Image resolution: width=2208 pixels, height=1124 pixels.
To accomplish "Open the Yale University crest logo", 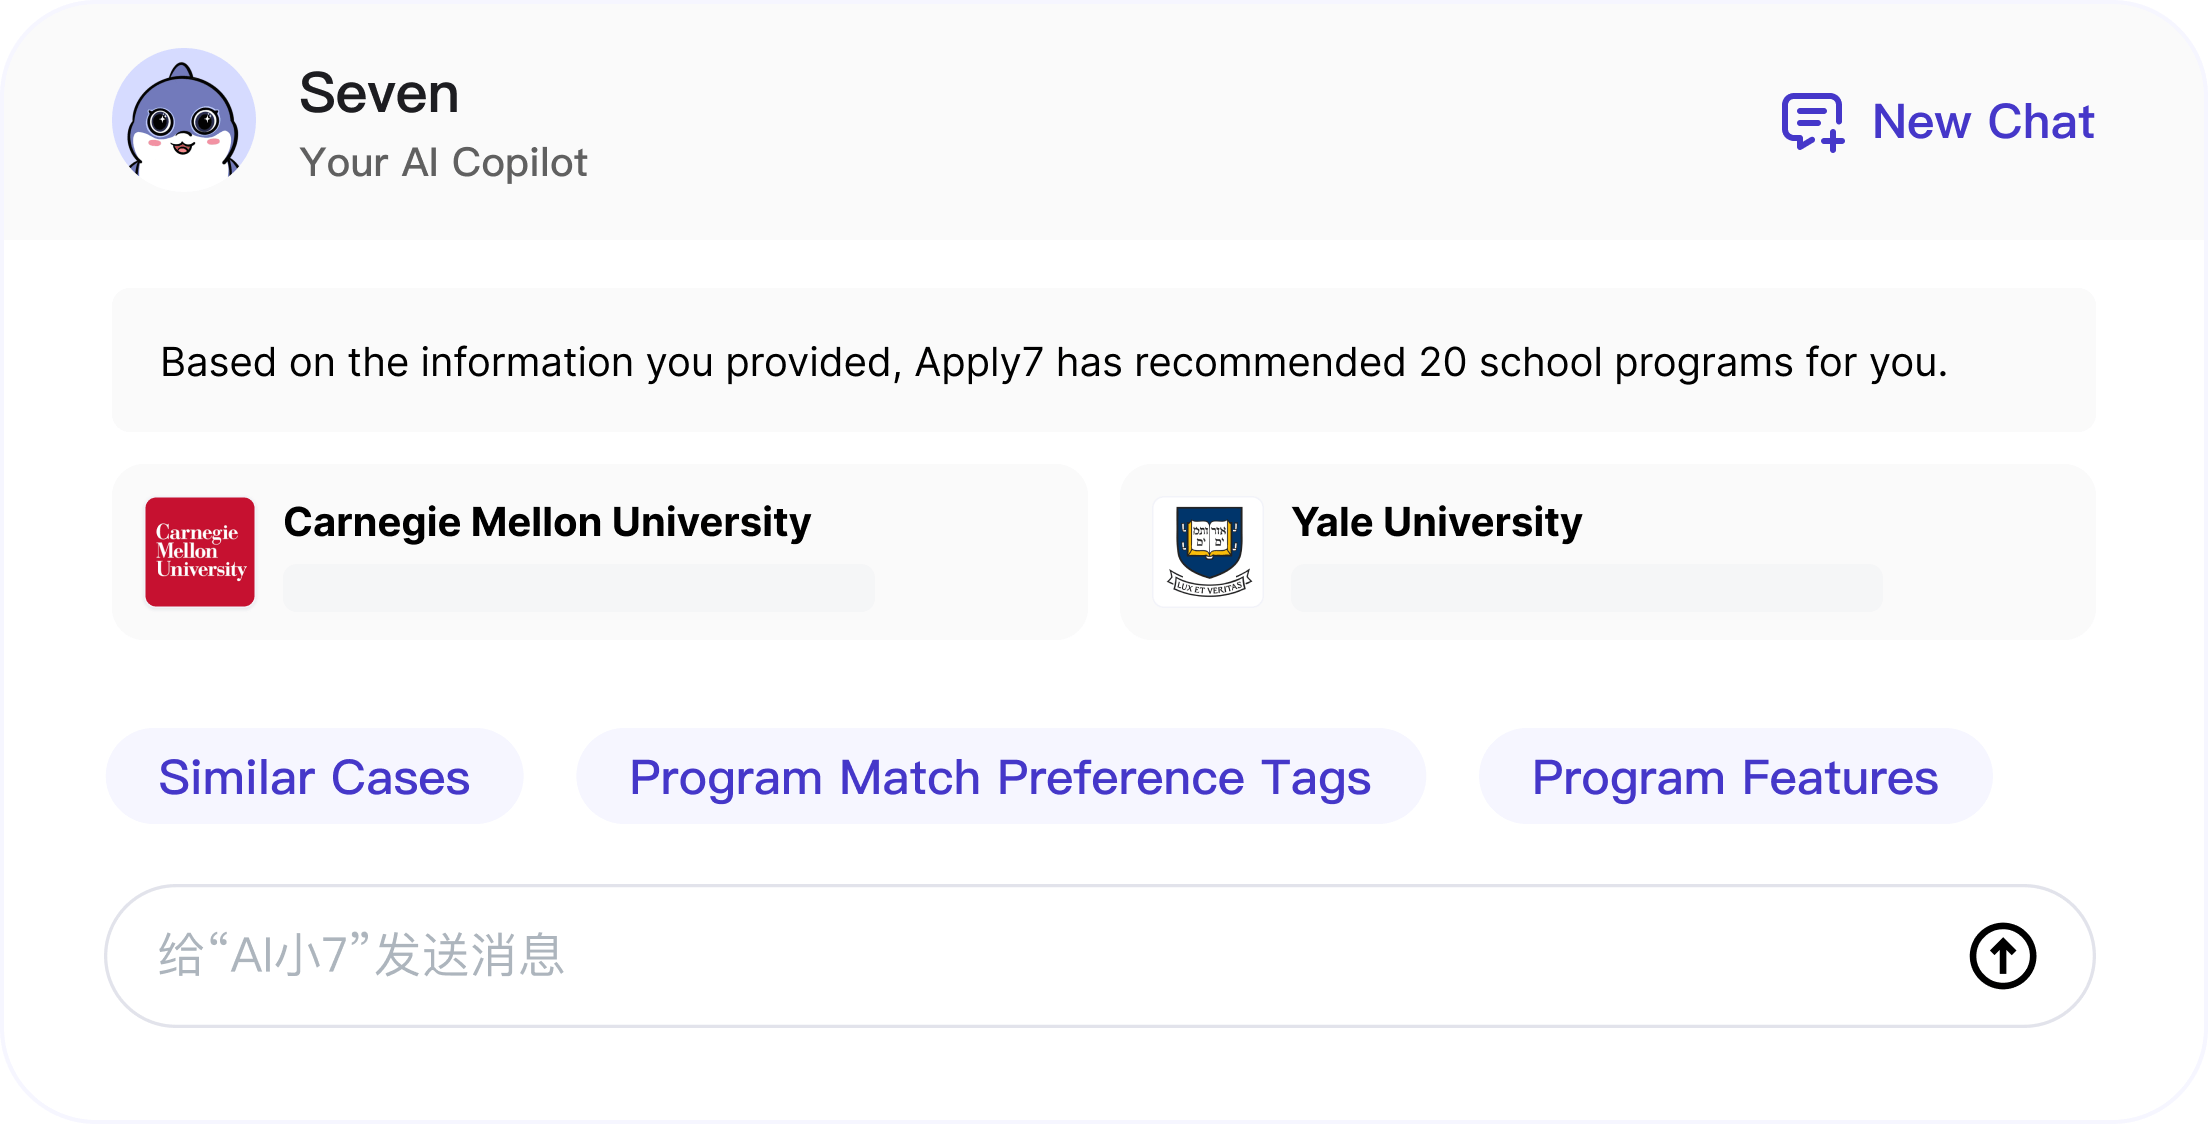I will coord(1208,552).
